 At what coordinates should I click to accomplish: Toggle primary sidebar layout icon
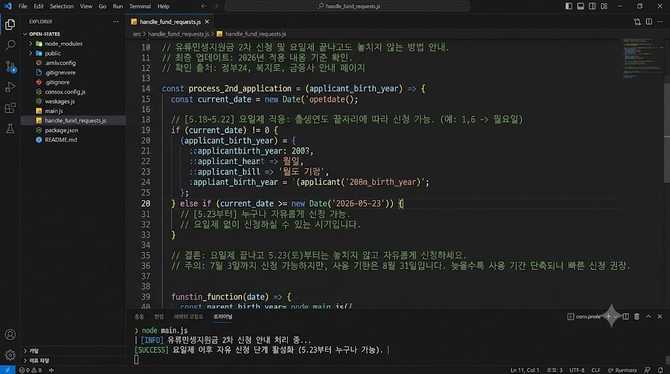pyautogui.click(x=569, y=6)
